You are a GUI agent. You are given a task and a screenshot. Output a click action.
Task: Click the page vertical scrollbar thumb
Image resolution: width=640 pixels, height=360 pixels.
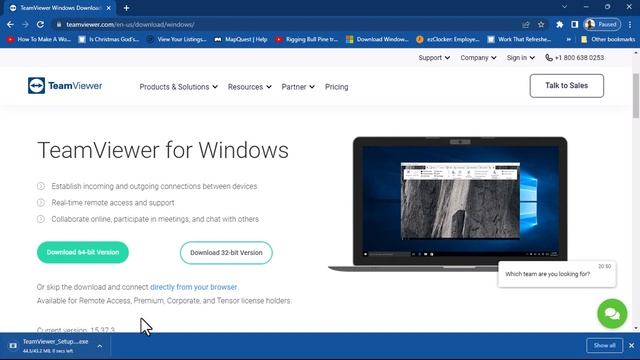pyautogui.click(x=636, y=96)
